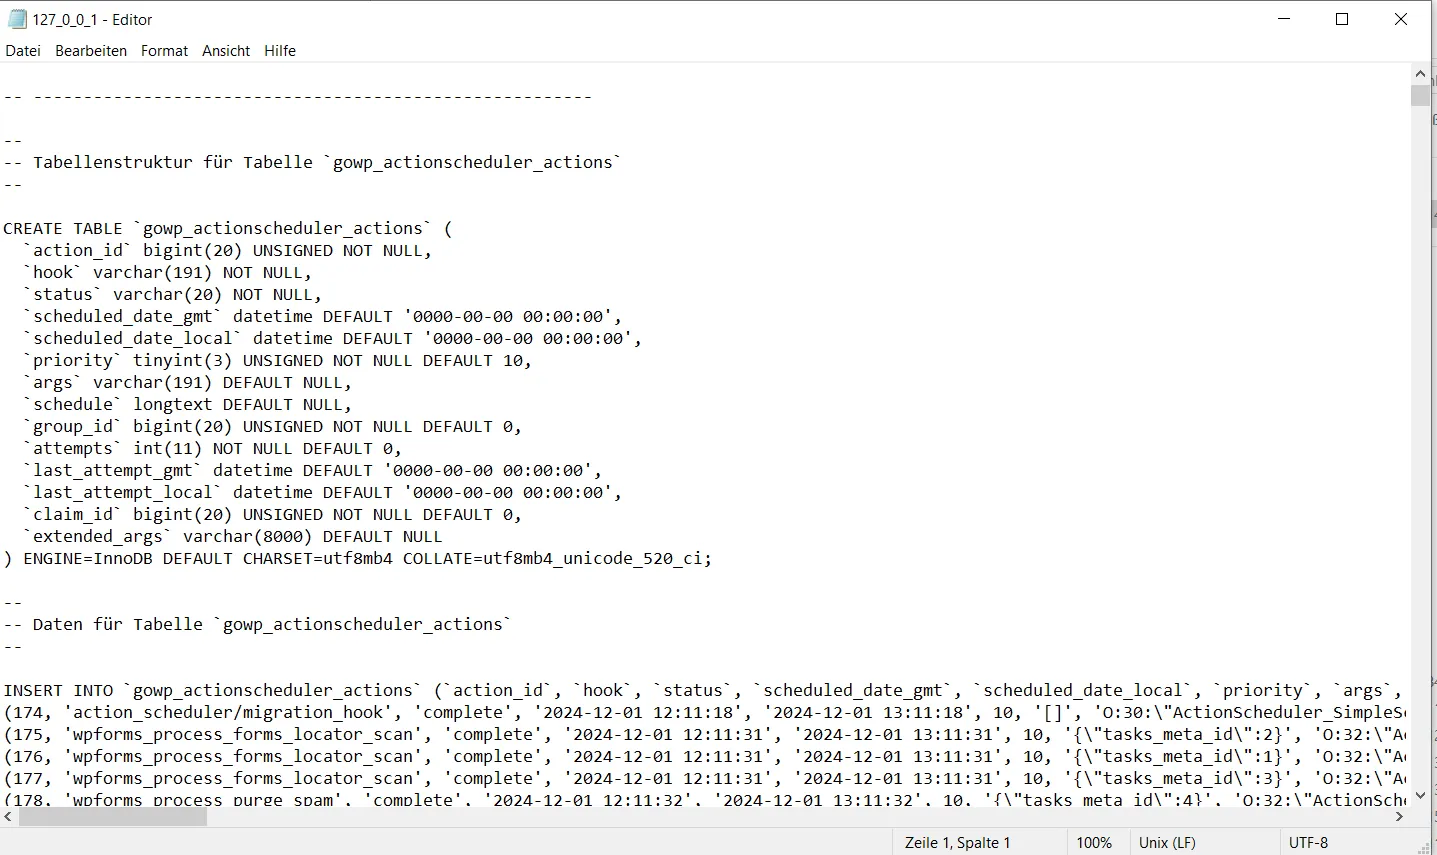This screenshot has width=1437, height=855.
Task: Click the horizontal scrollbar left arrow
Action: point(9,817)
